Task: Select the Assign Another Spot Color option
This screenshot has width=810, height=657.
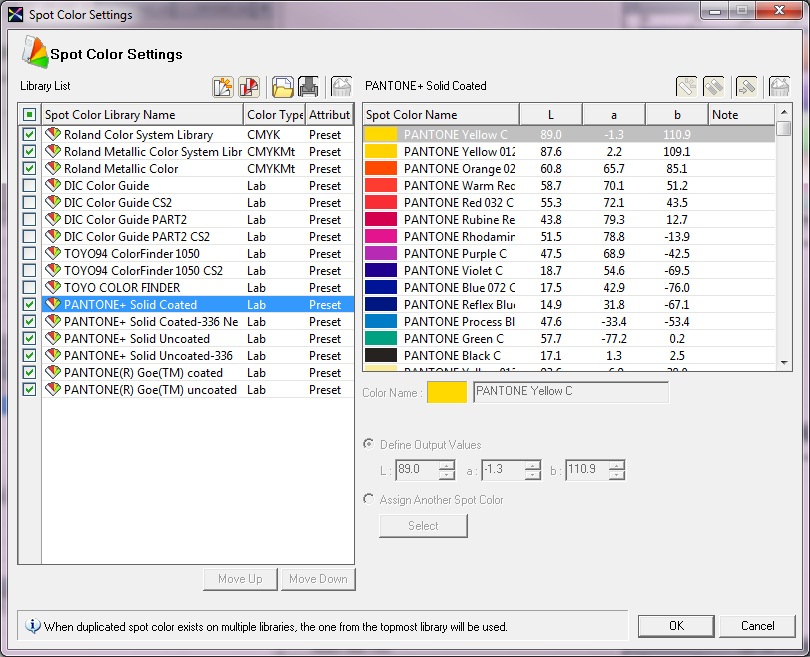Action: click(x=368, y=499)
